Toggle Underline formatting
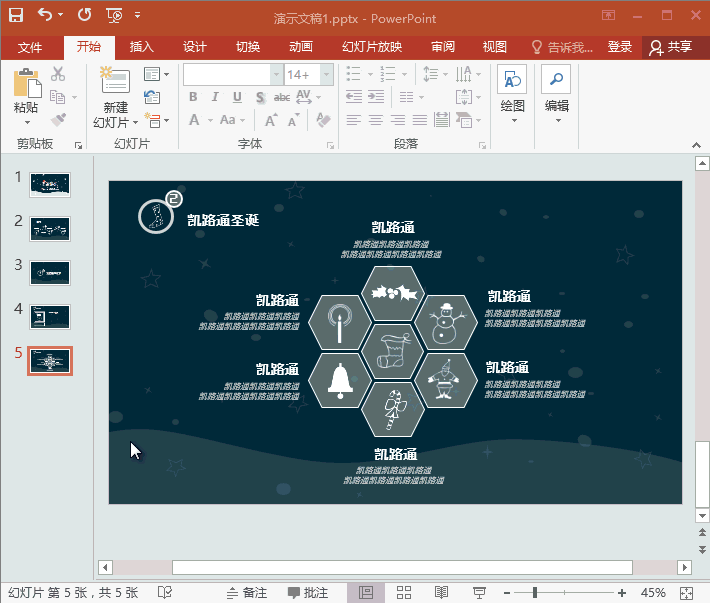The image size is (710, 603). 237,97
